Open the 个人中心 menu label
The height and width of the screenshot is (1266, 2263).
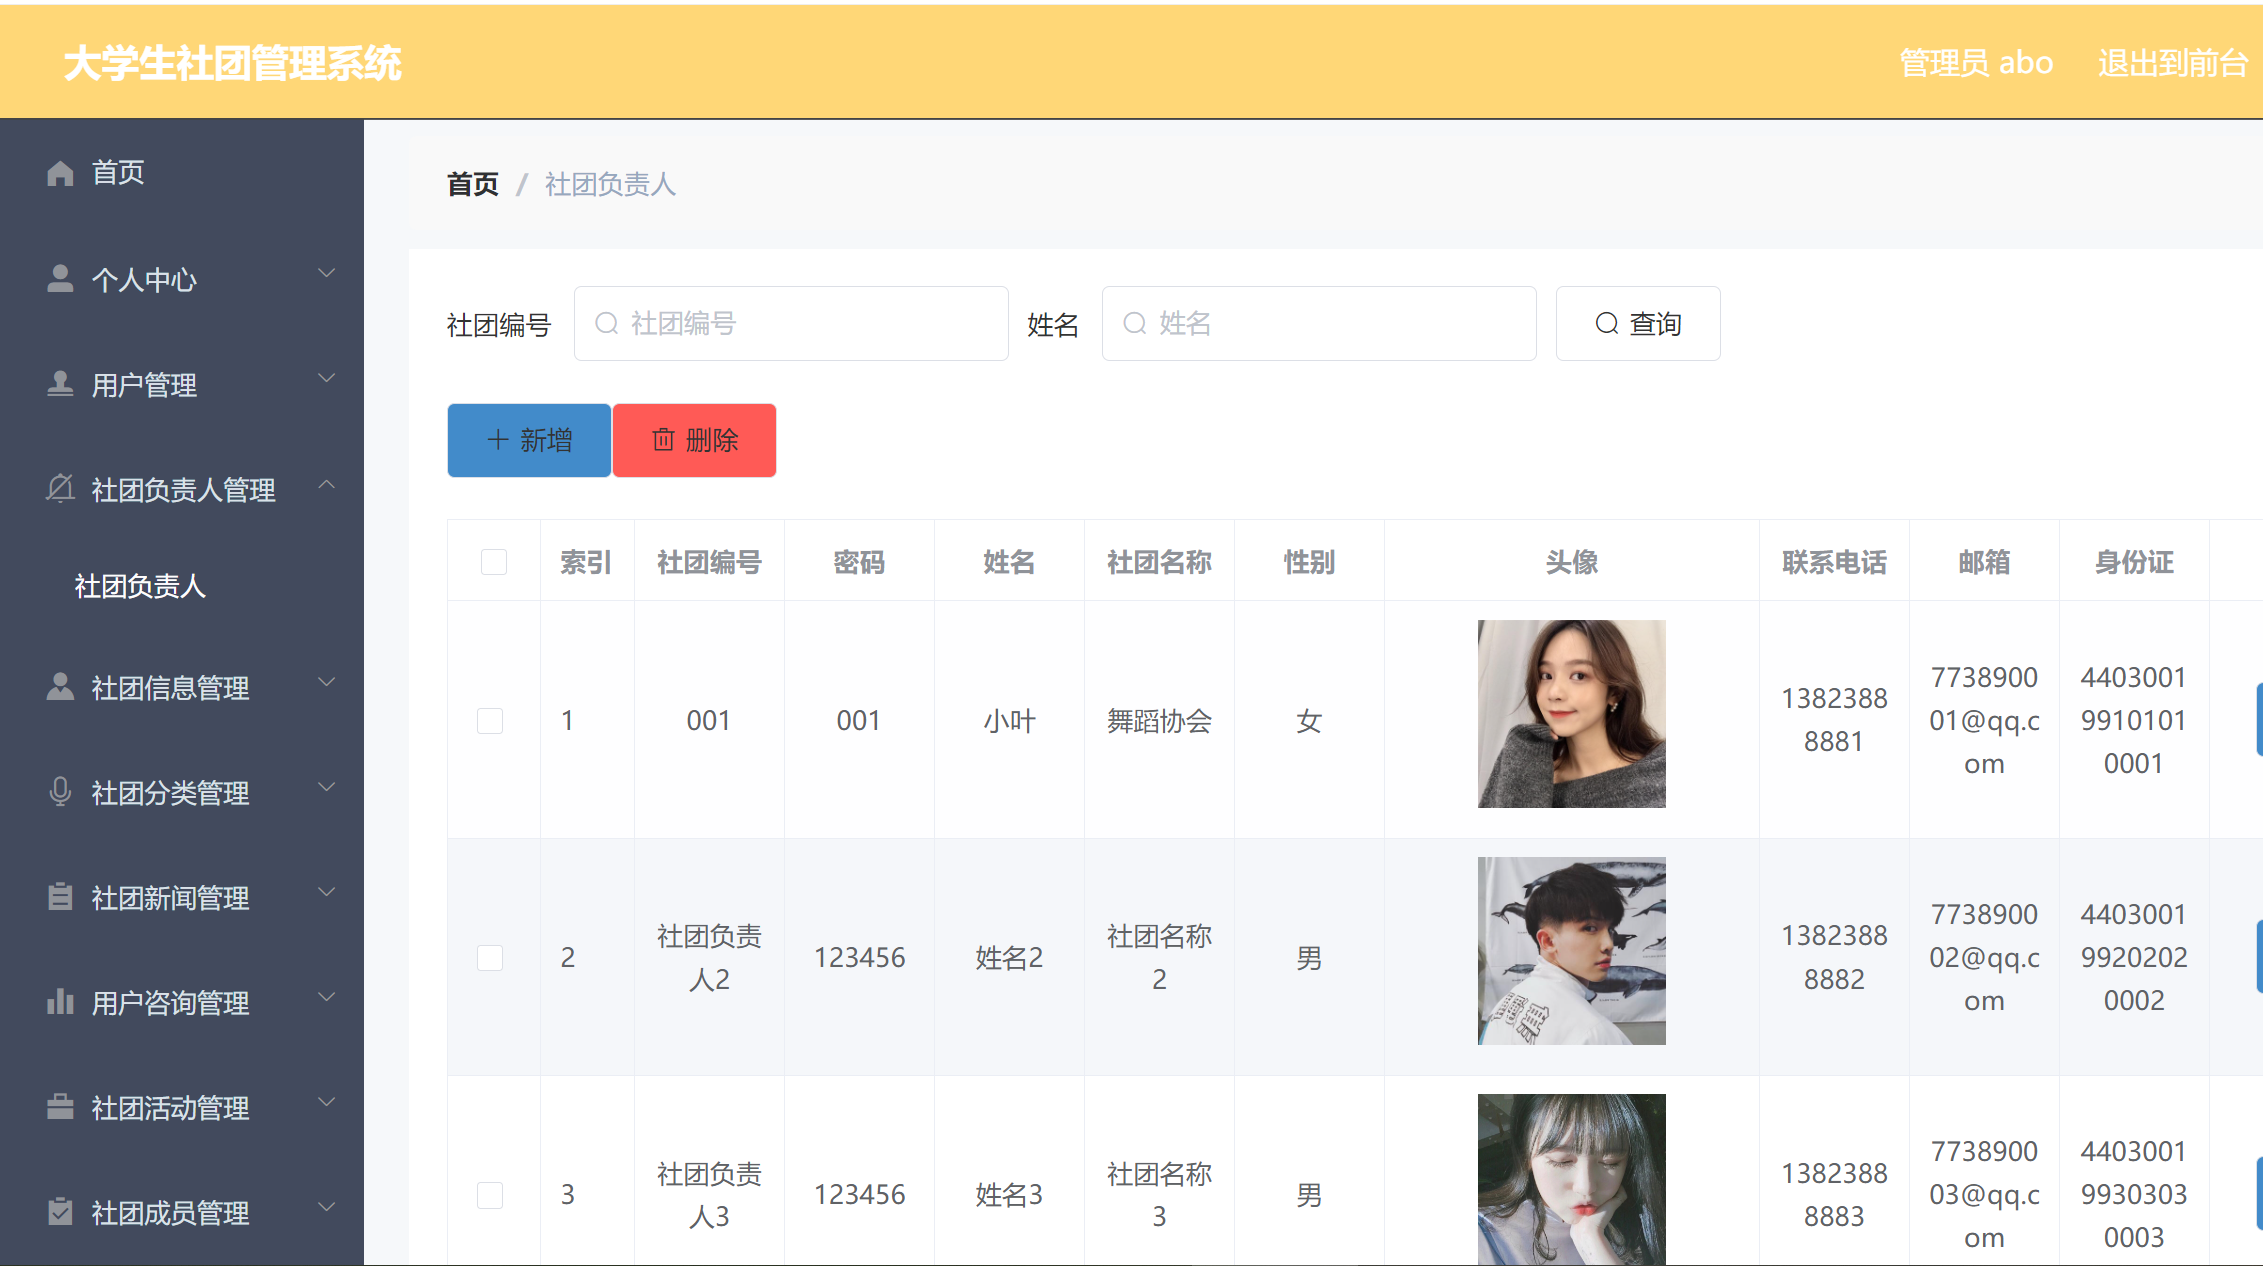click(144, 280)
